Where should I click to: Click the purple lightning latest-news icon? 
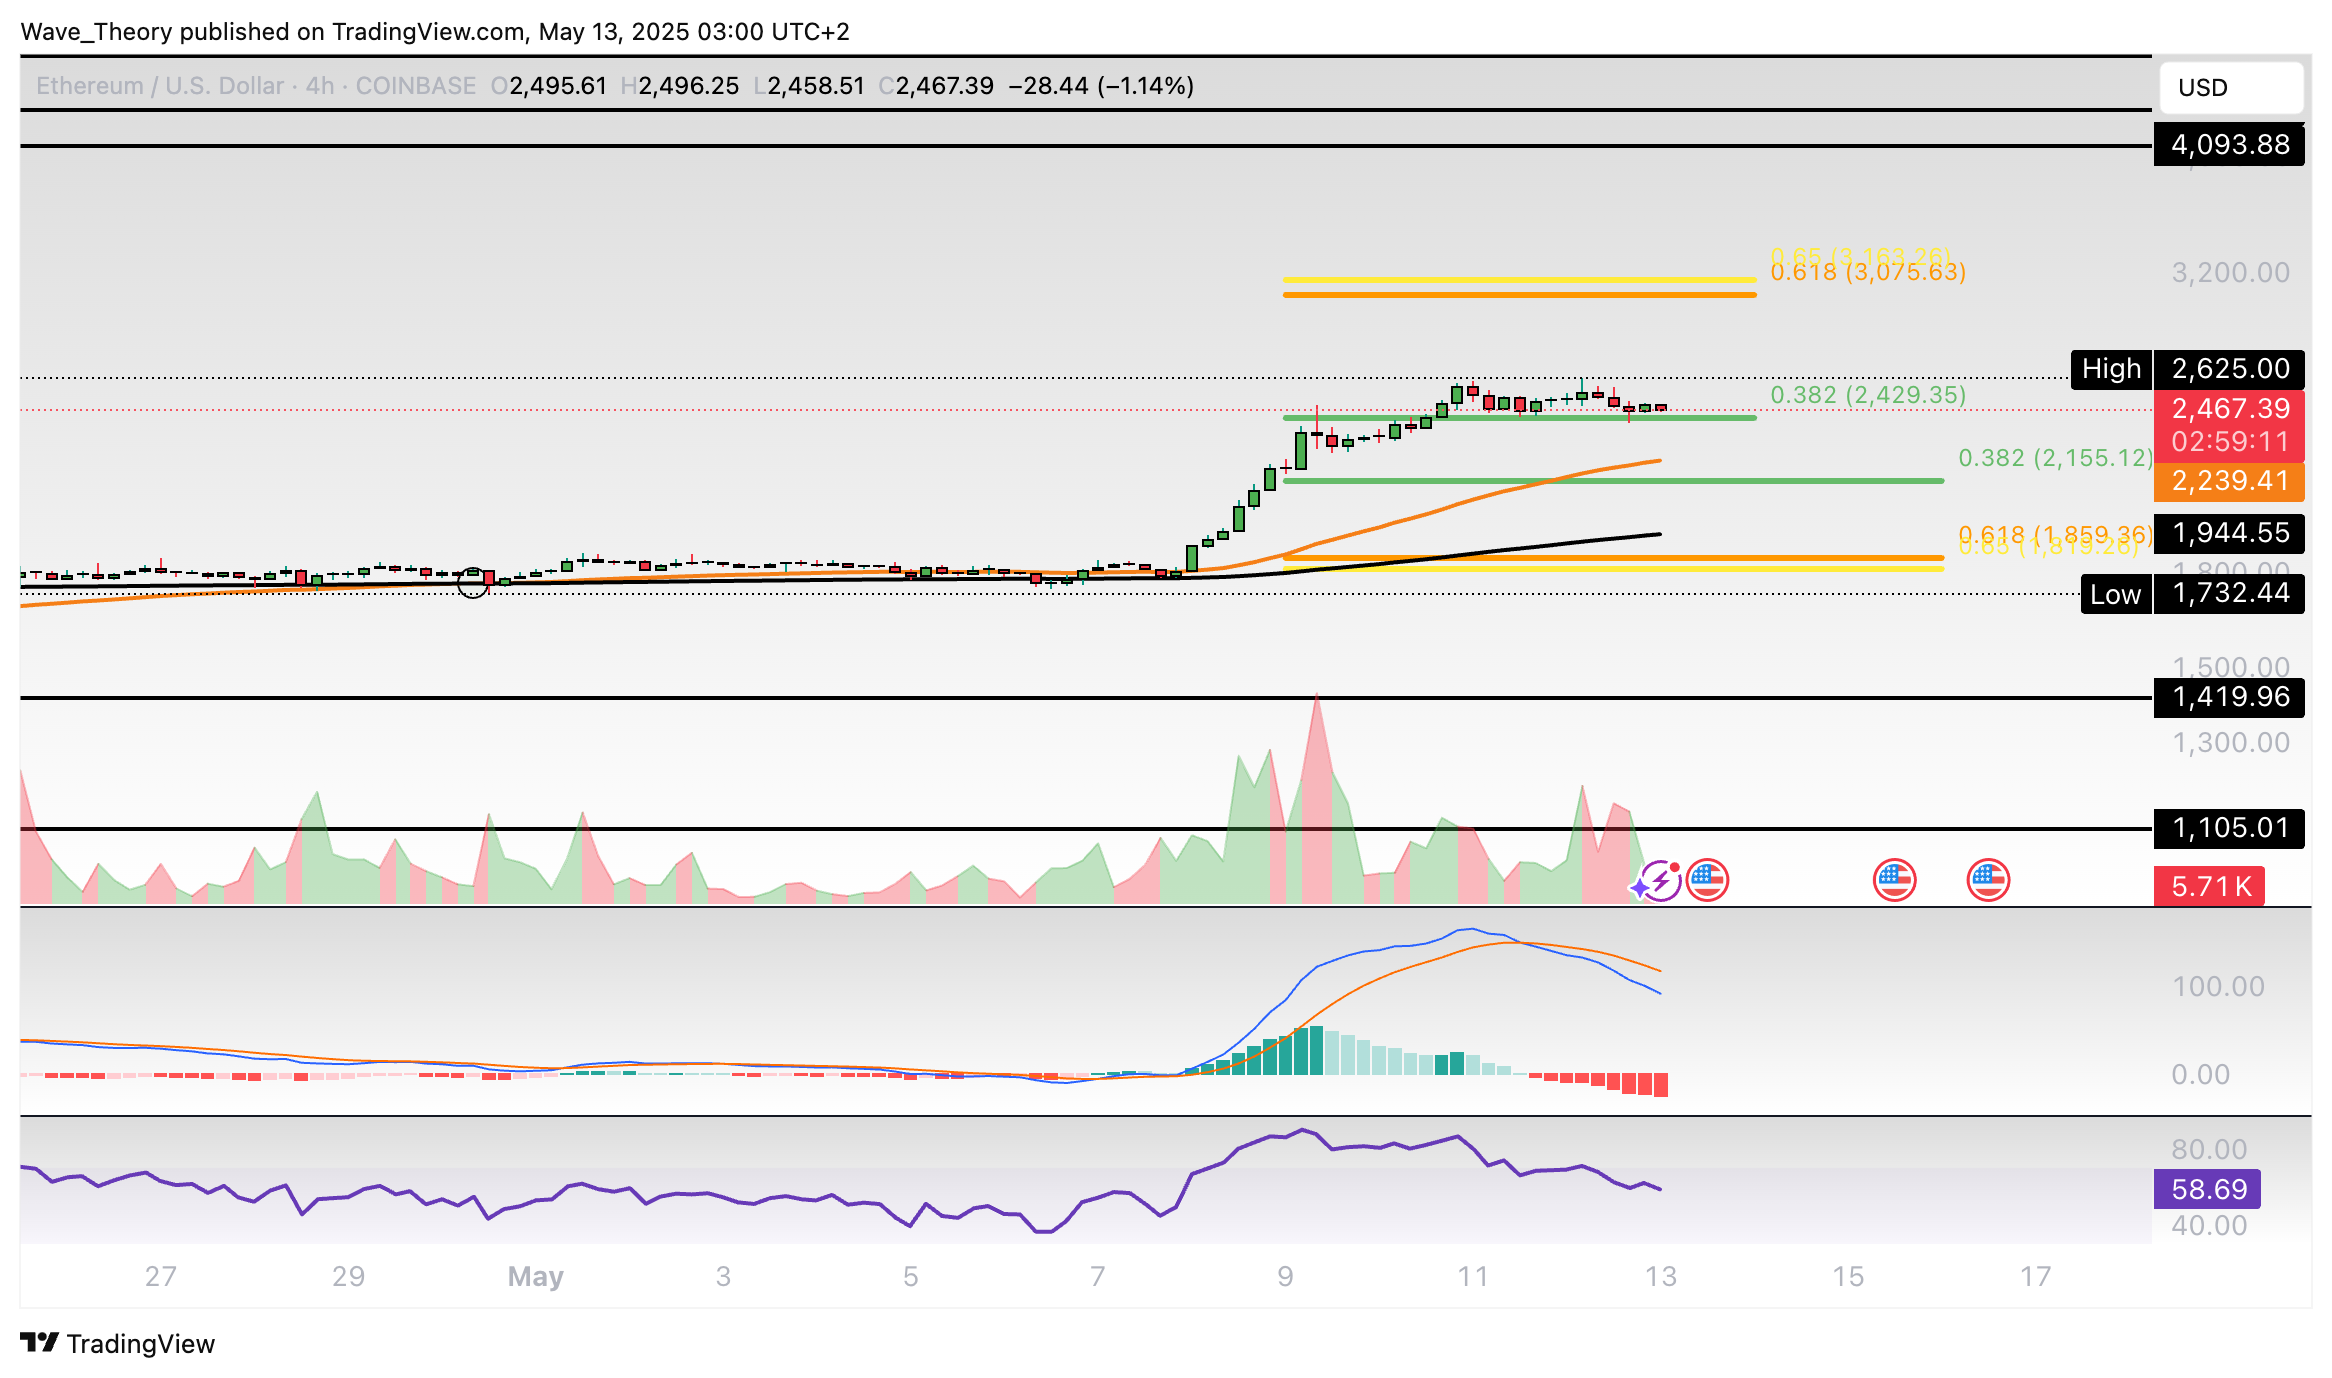pyautogui.click(x=1663, y=881)
